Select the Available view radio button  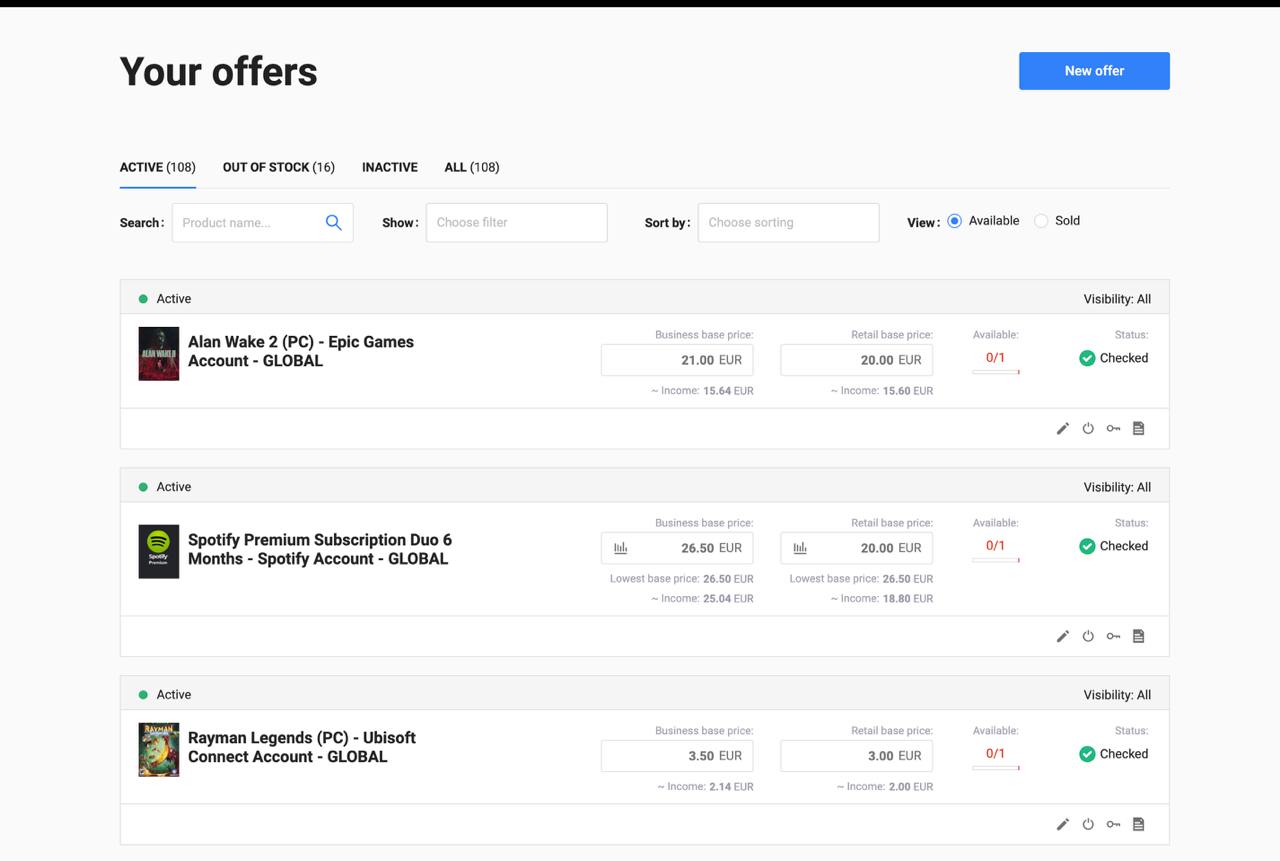[954, 221]
